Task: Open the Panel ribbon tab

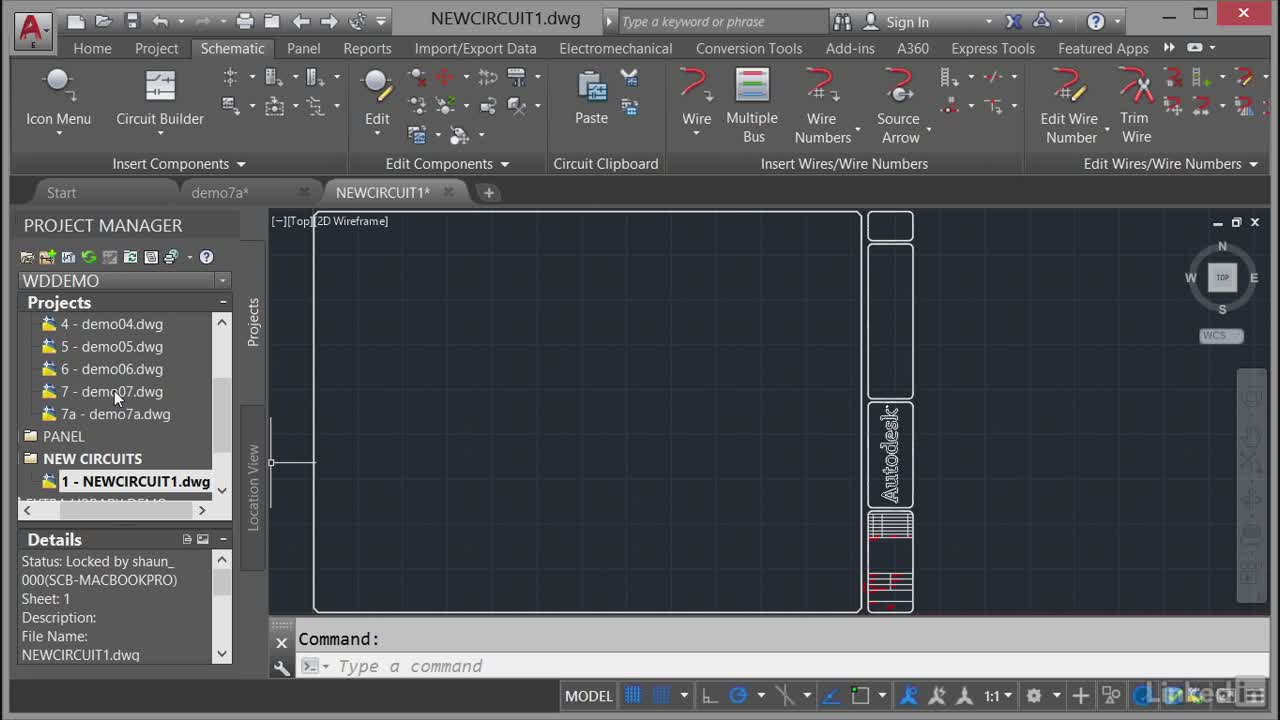Action: (303, 48)
